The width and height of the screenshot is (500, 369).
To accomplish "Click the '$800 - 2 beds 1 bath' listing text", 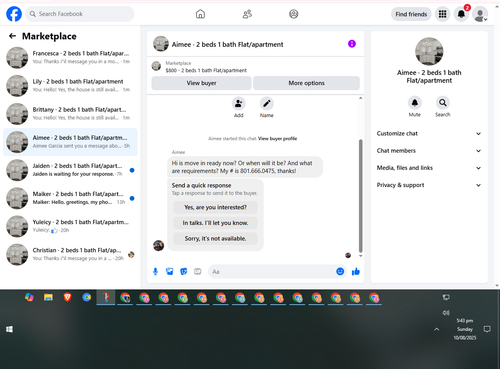I will point(206,70).
